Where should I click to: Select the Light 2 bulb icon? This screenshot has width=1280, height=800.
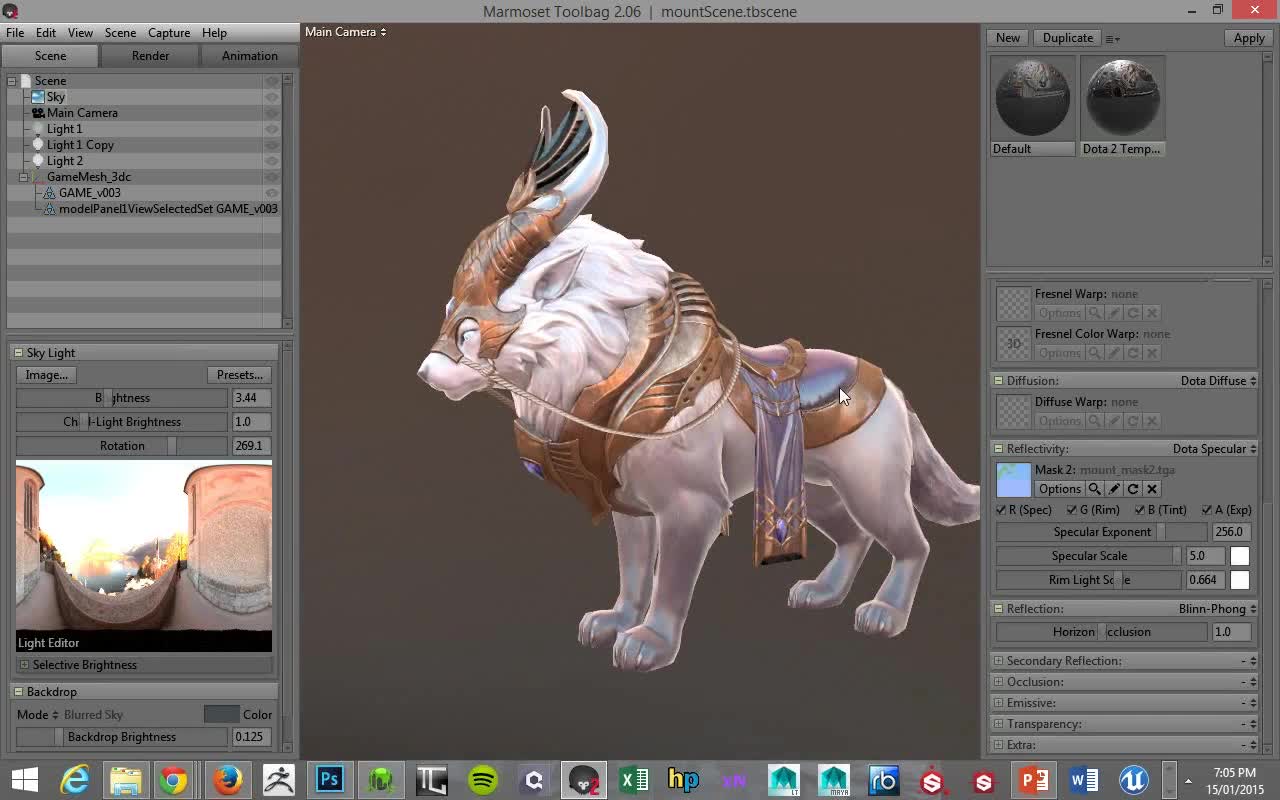[x=38, y=161]
